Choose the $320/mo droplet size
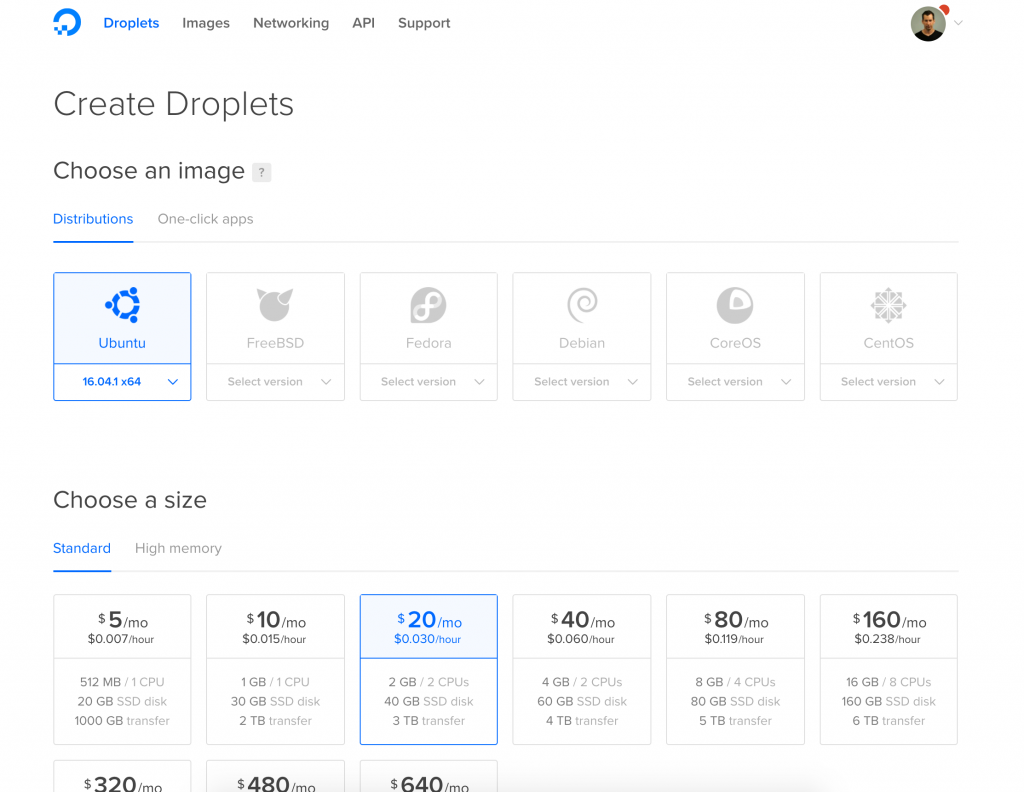The image size is (1024, 792). click(x=122, y=776)
